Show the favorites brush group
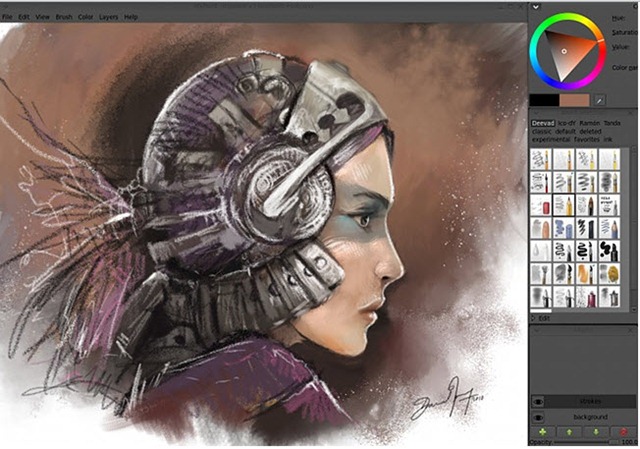The width and height of the screenshot is (640, 449). 587,140
